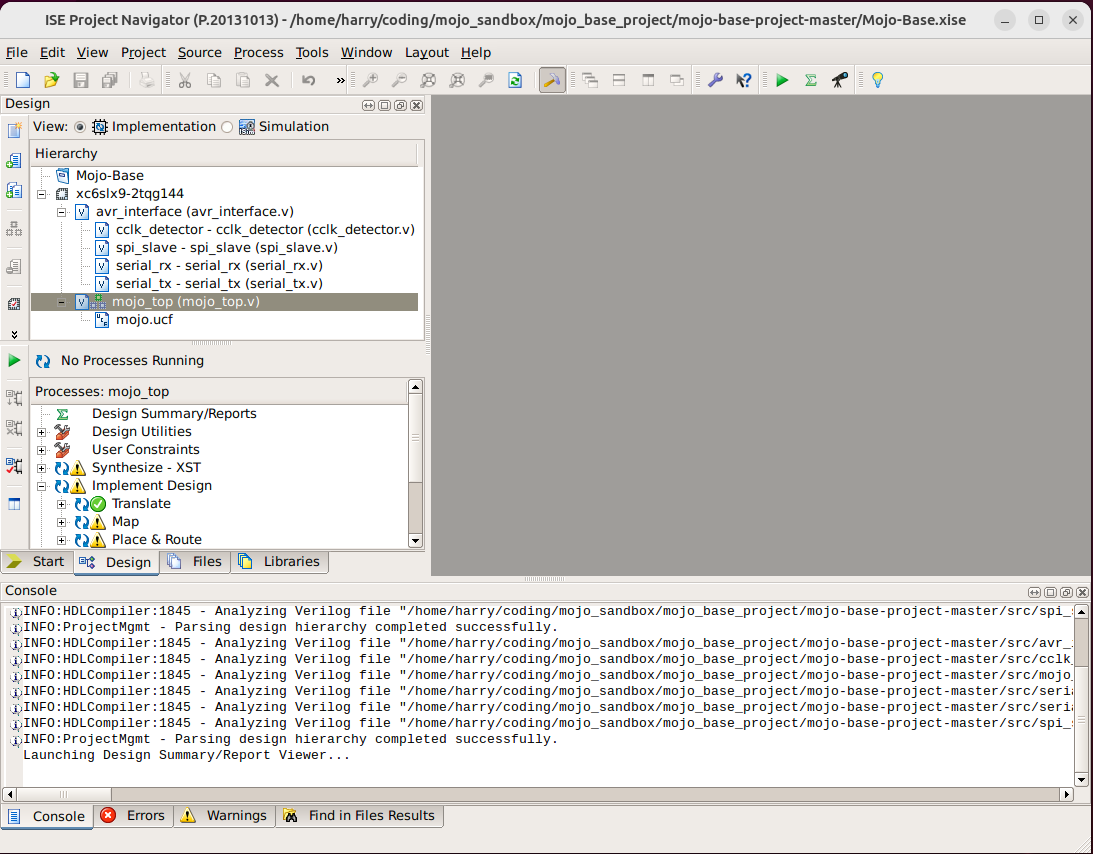Select the Simulation view radio button
This screenshot has width=1093, height=854.
[x=227, y=127]
